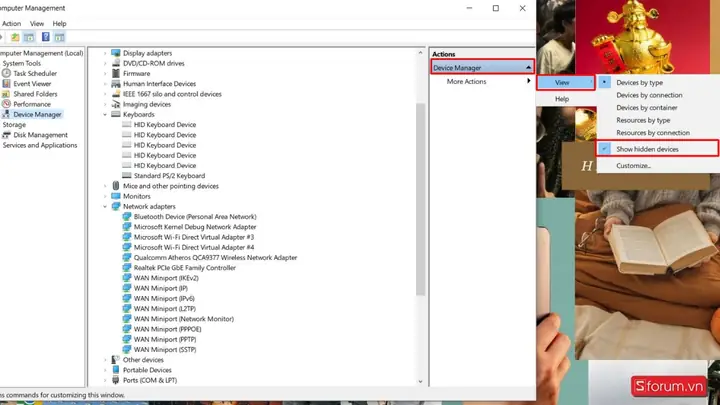Choose Devices by container menu entry
720x405 pixels.
(647, 107)
